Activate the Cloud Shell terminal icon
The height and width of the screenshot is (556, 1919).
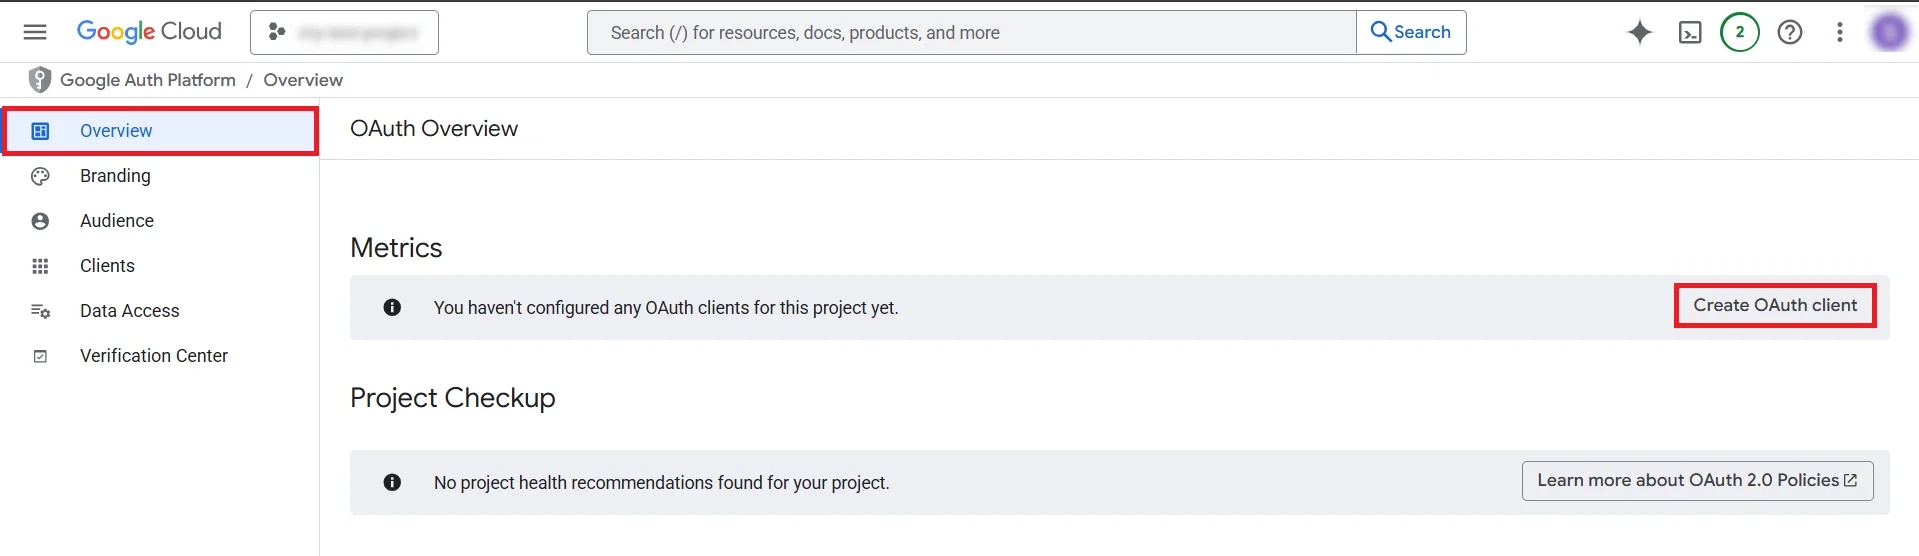[x=1690, y=33]
